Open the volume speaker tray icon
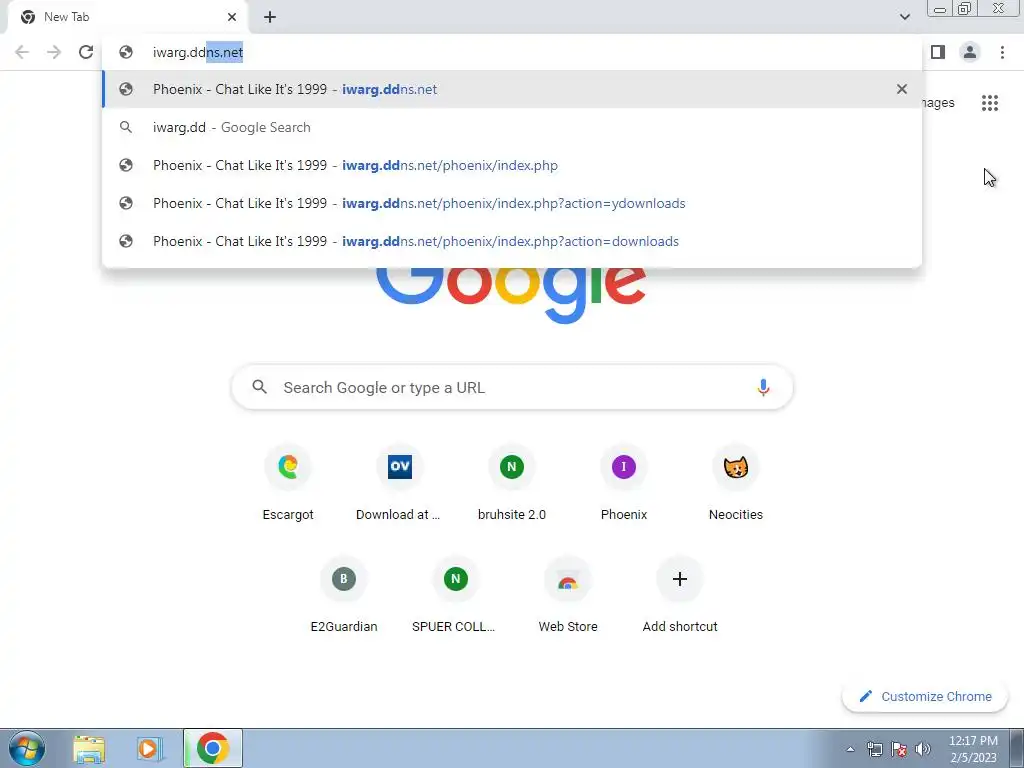This screenshot has height=768, width=1024. click(x=923, y=749)
